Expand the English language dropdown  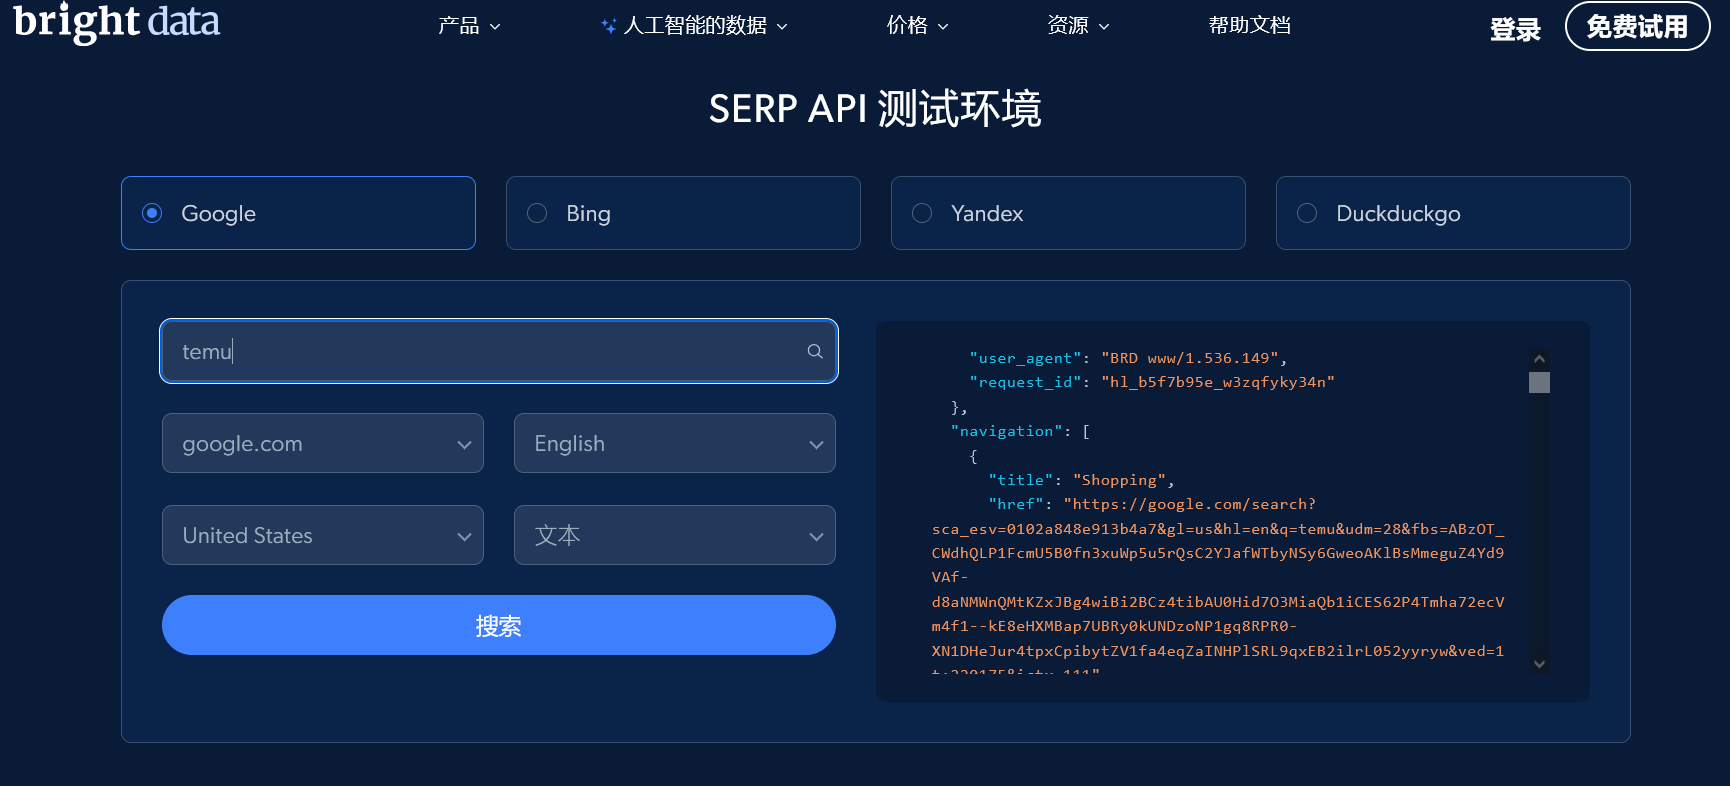point(675,443)
